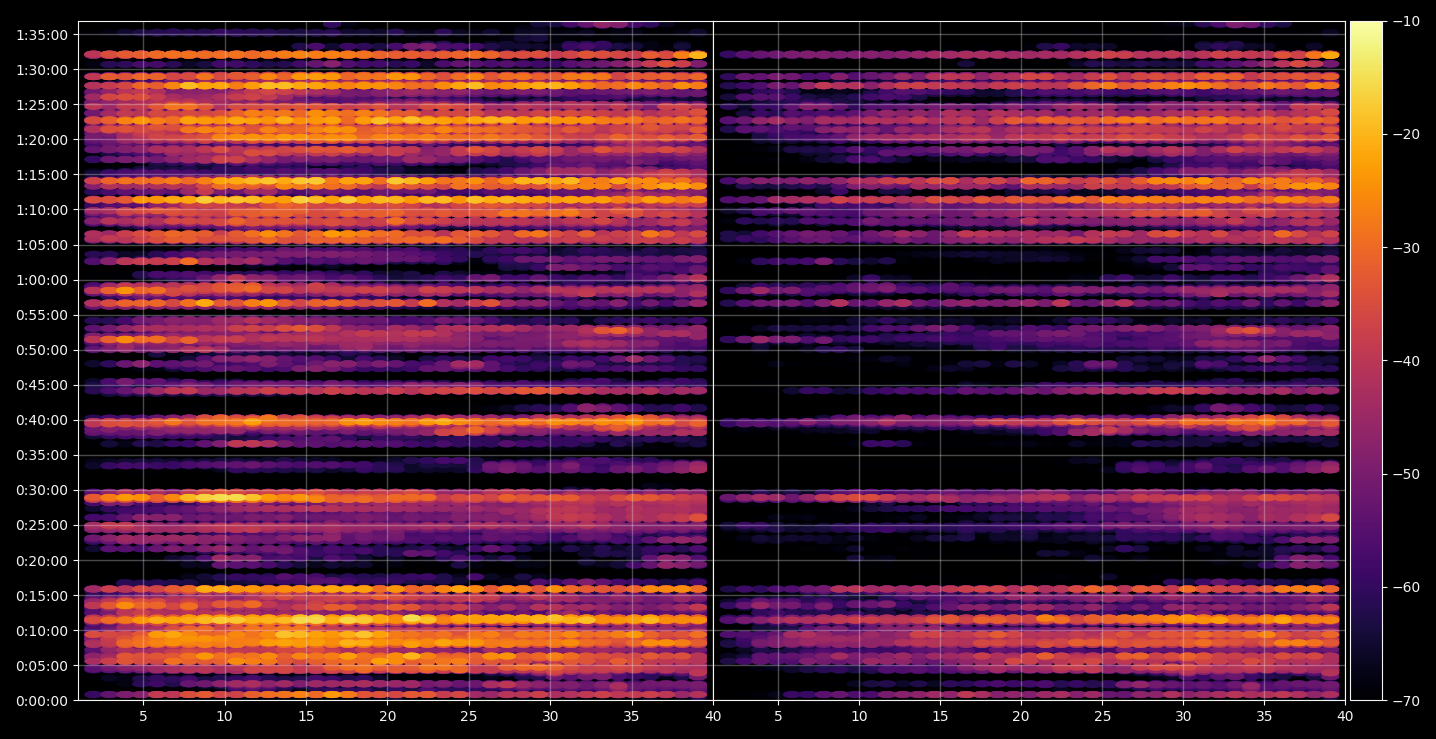Click the 1:30:00 y-axis label
The height and width of the screenshot is (739, 1436).
(42, 71)
